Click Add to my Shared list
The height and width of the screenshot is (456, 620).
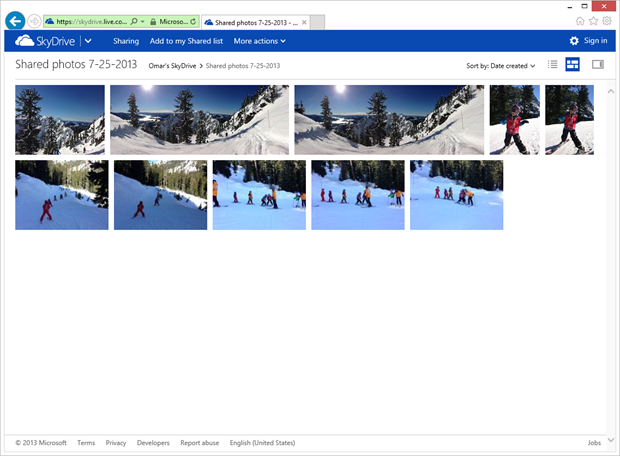click(186, 41)
